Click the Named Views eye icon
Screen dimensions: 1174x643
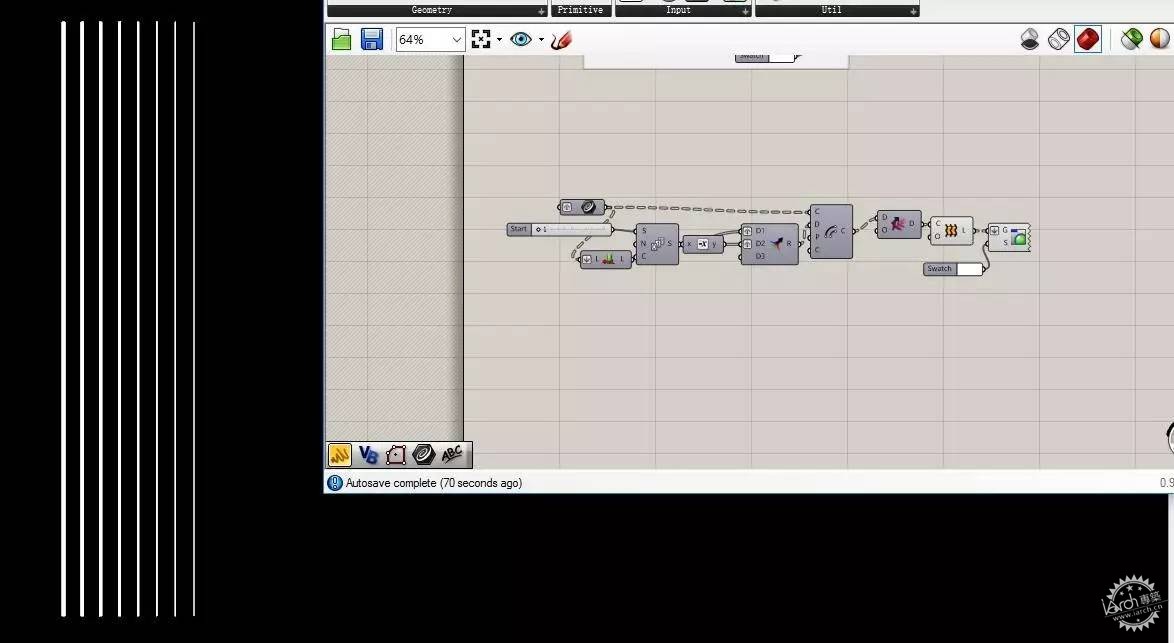click(521, 40)
